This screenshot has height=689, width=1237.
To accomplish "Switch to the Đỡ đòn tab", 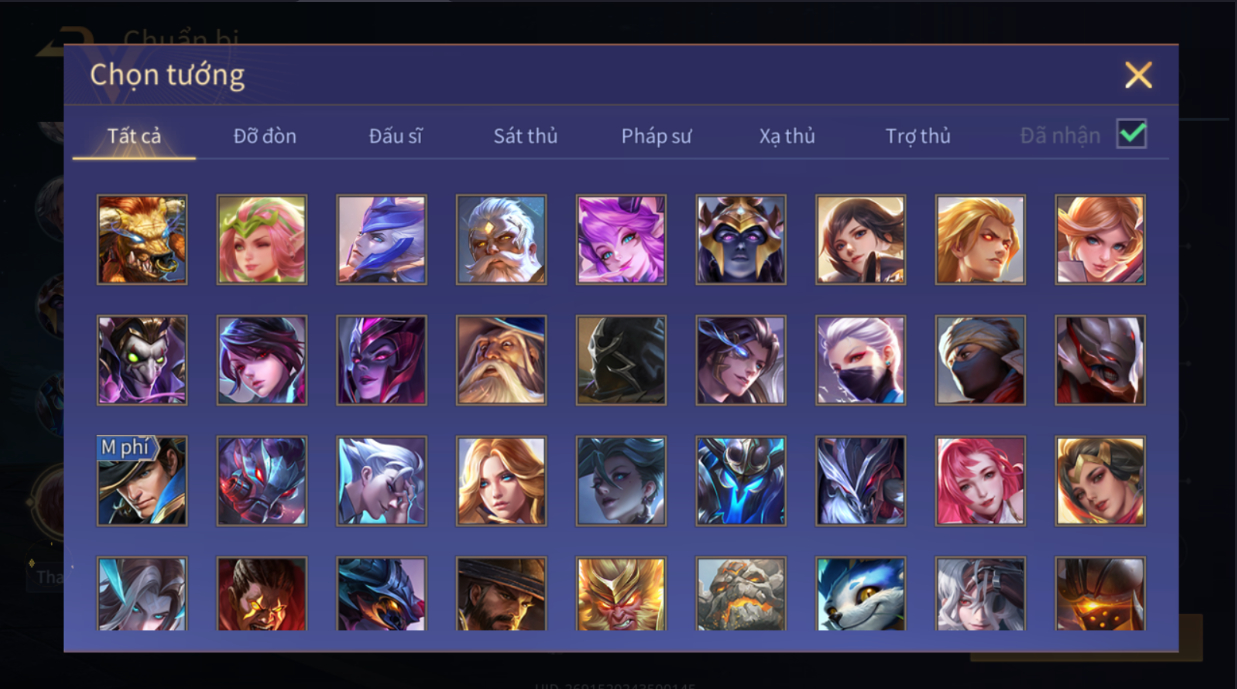I will click(265, 136).
